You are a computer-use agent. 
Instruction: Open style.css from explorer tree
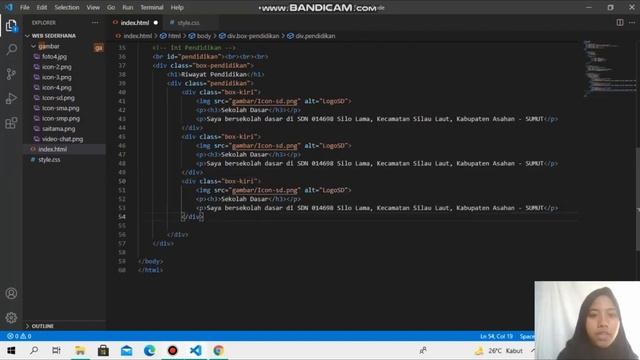coord(49,160)
